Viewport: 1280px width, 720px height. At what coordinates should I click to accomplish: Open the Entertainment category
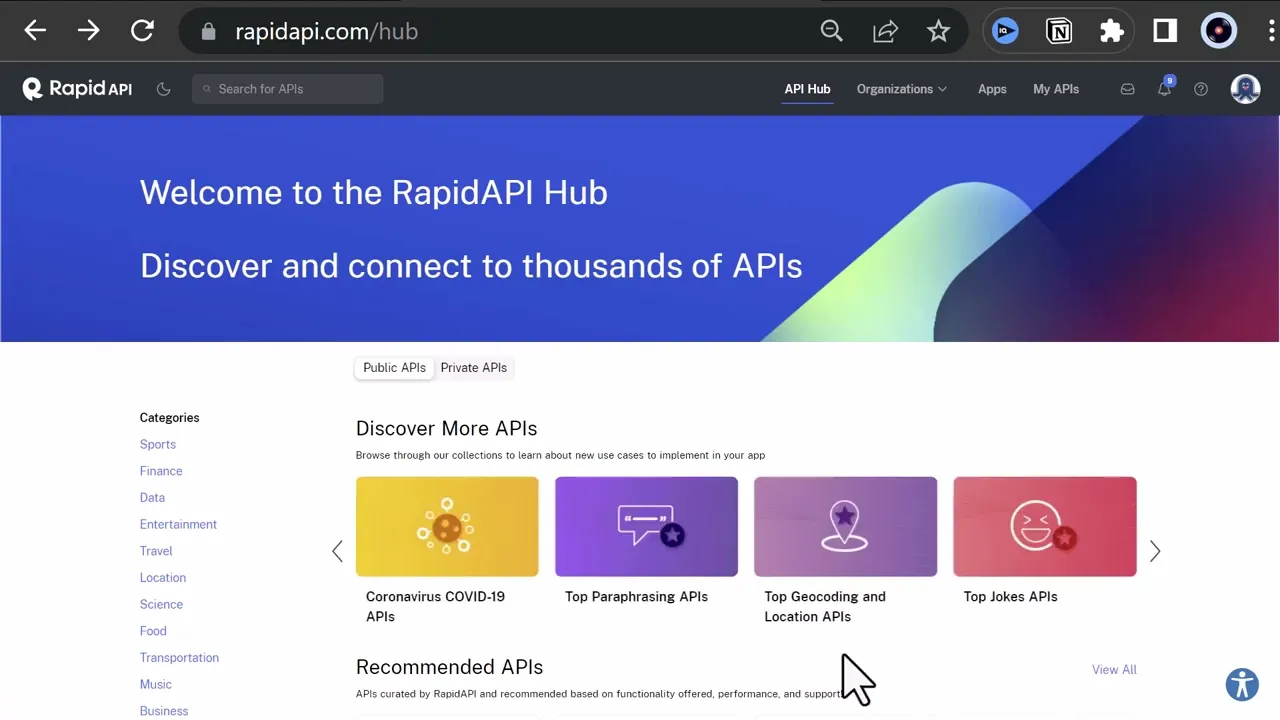178,524
